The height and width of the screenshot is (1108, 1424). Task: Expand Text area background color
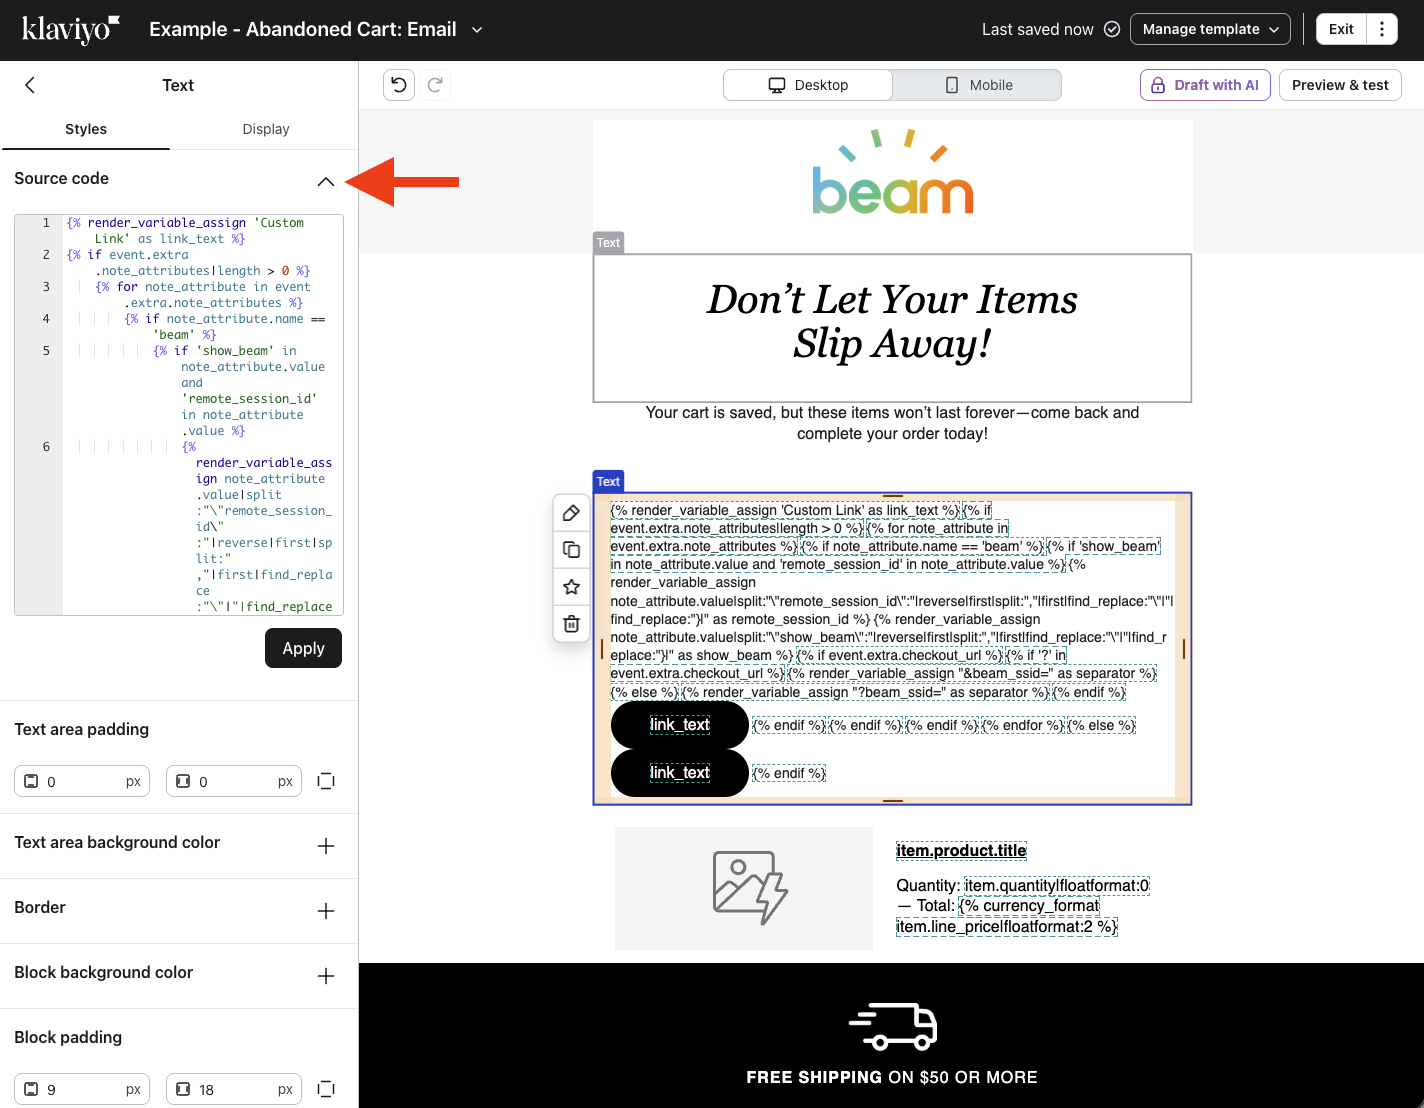click(x=326, y=846)
